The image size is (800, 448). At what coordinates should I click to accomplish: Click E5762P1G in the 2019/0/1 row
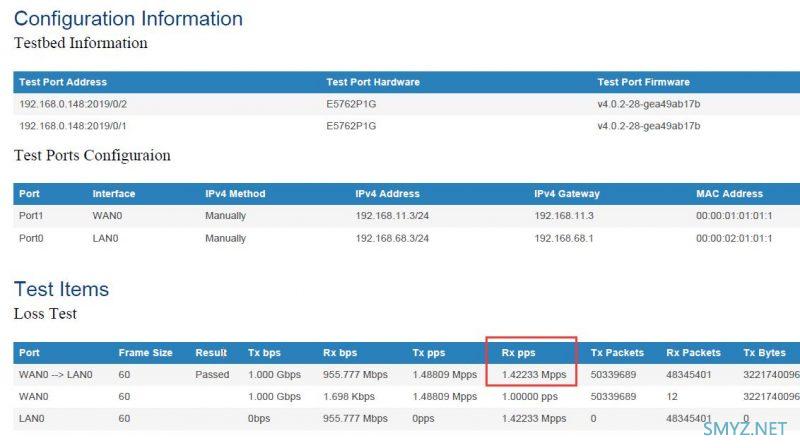point(351,126)
